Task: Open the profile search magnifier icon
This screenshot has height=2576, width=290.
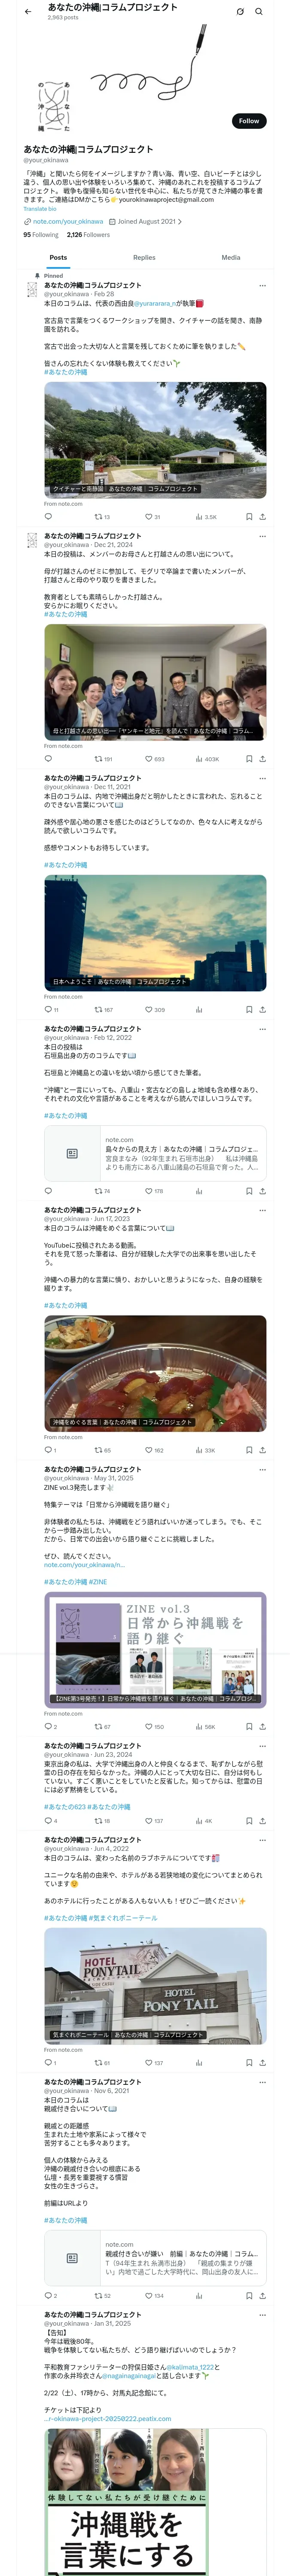Action: [259, 12]
